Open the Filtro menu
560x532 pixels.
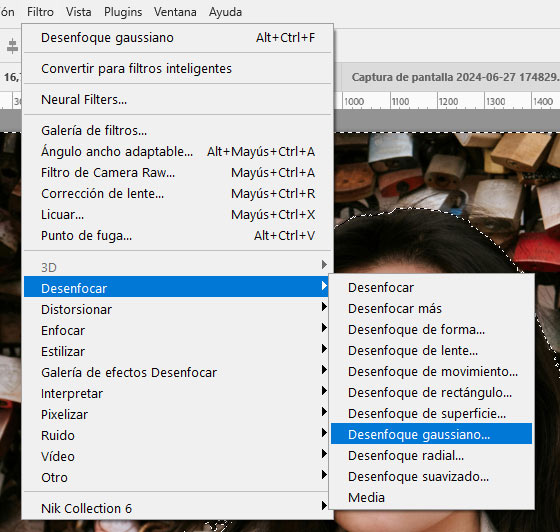coord(40,12)
